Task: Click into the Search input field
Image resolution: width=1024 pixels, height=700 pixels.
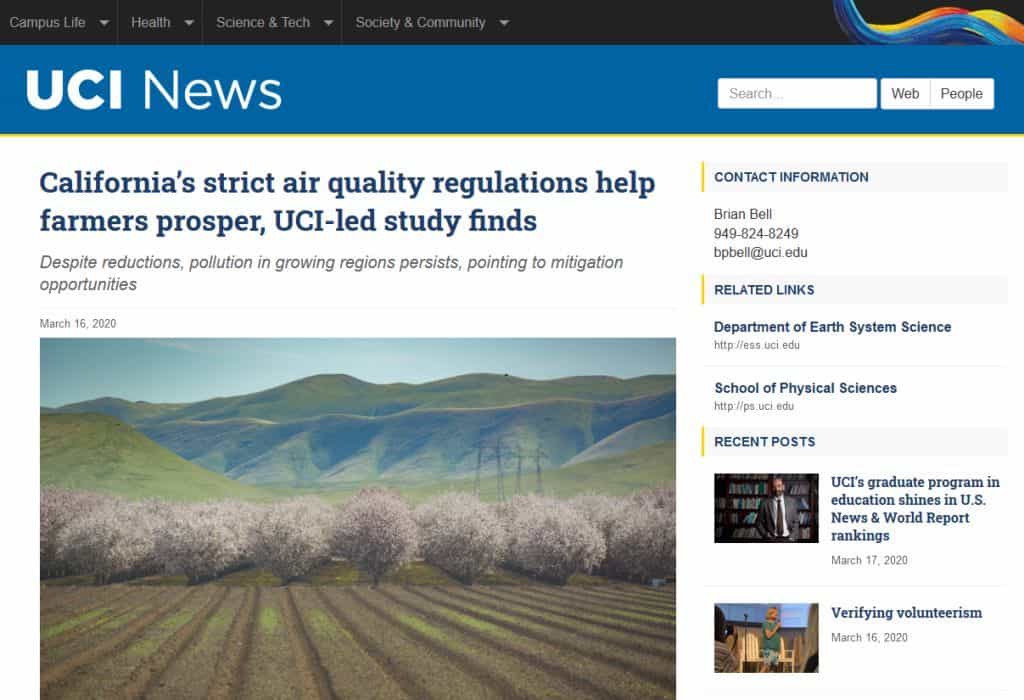Action: (796, 93)
